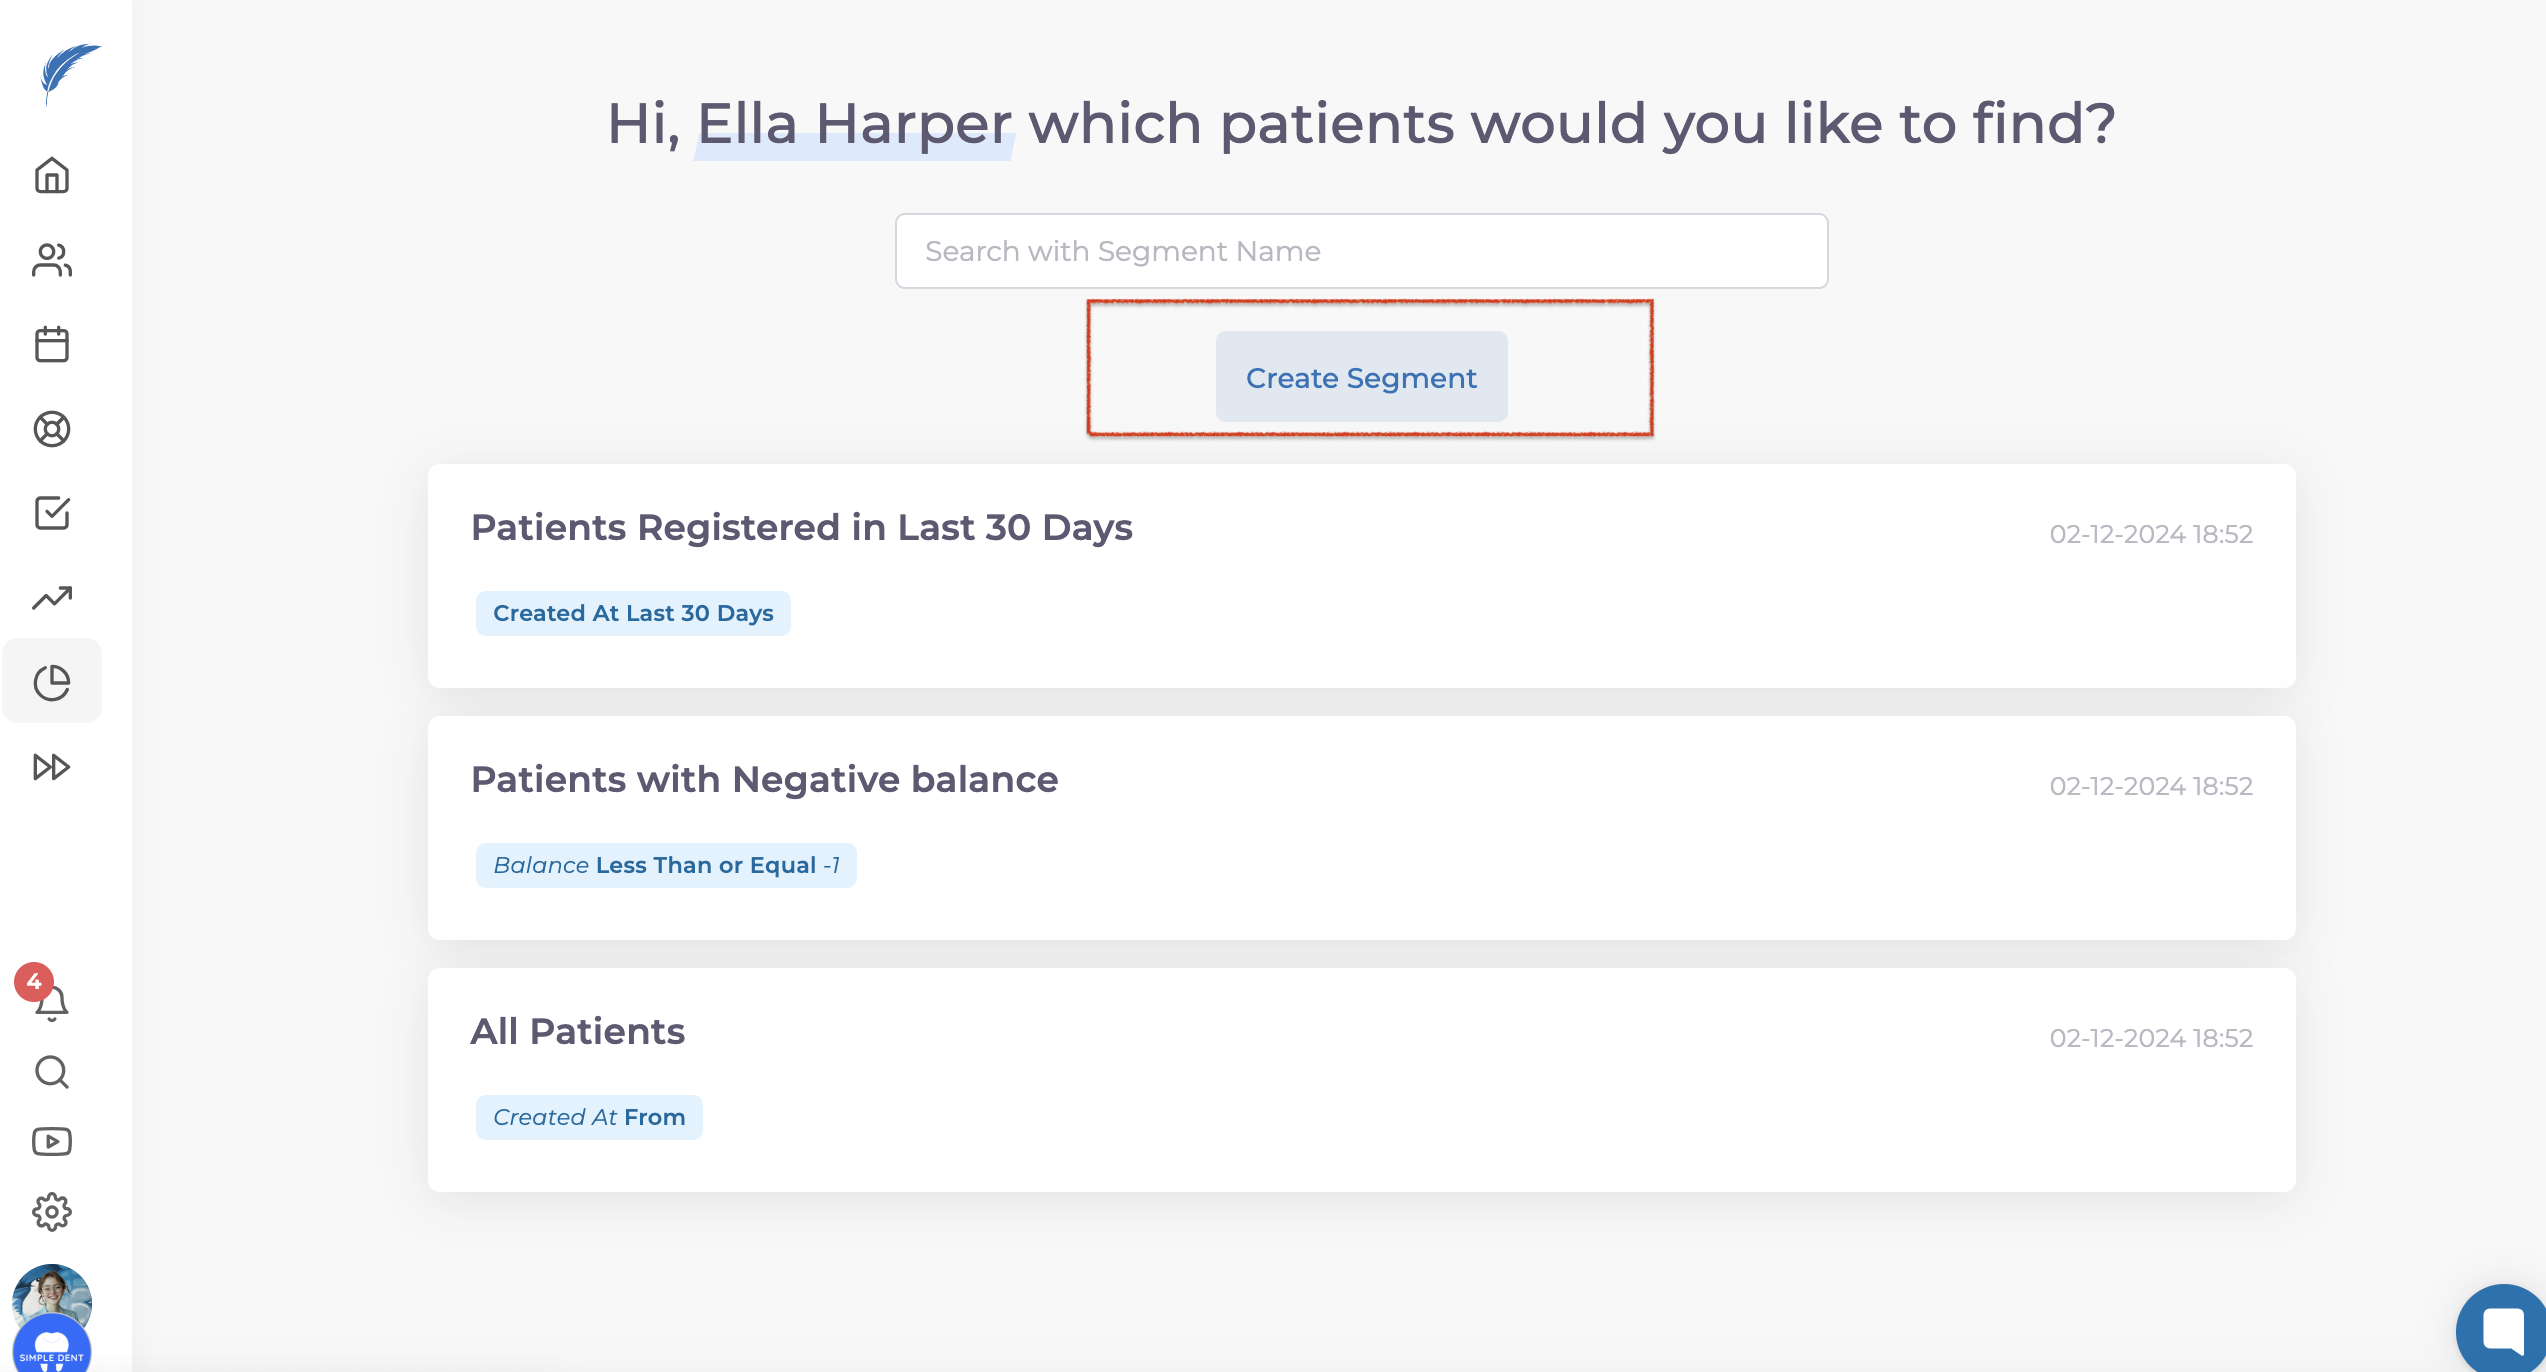Click the lifebuoy support icon

click(52, 429)
